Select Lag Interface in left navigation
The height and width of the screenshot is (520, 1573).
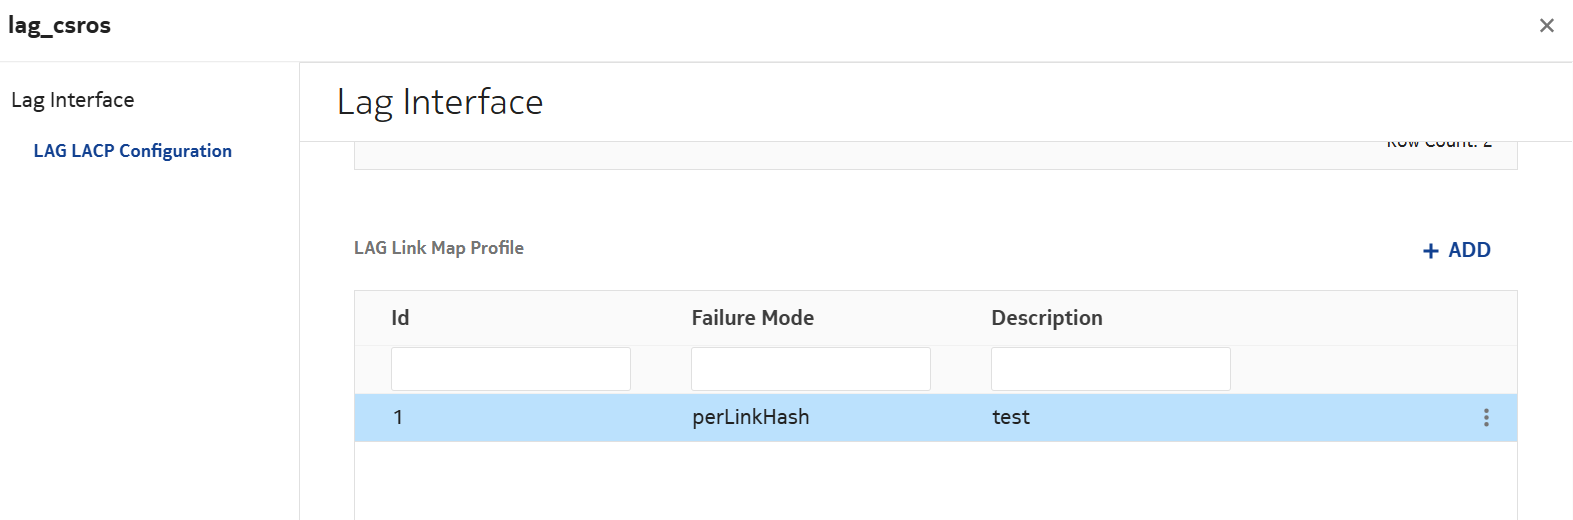[72, 100]
